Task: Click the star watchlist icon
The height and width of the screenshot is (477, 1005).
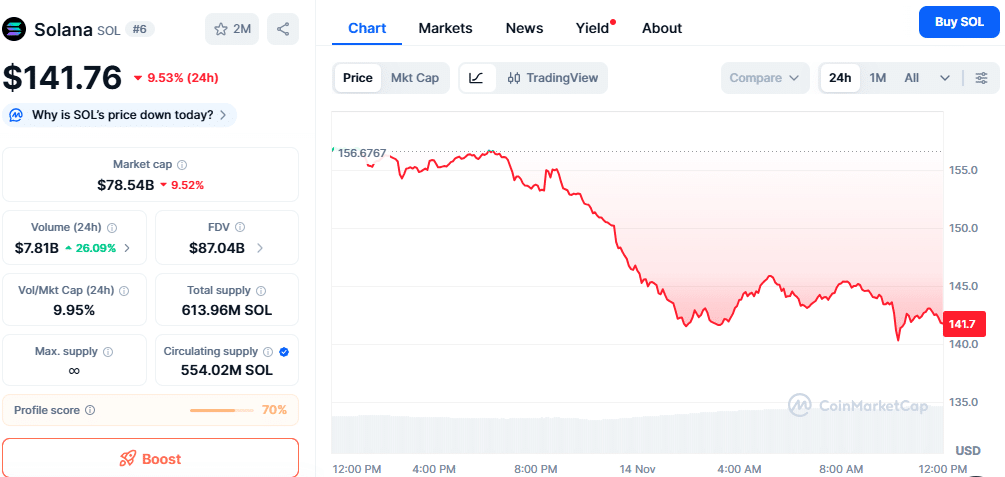Action: (221, 30)
